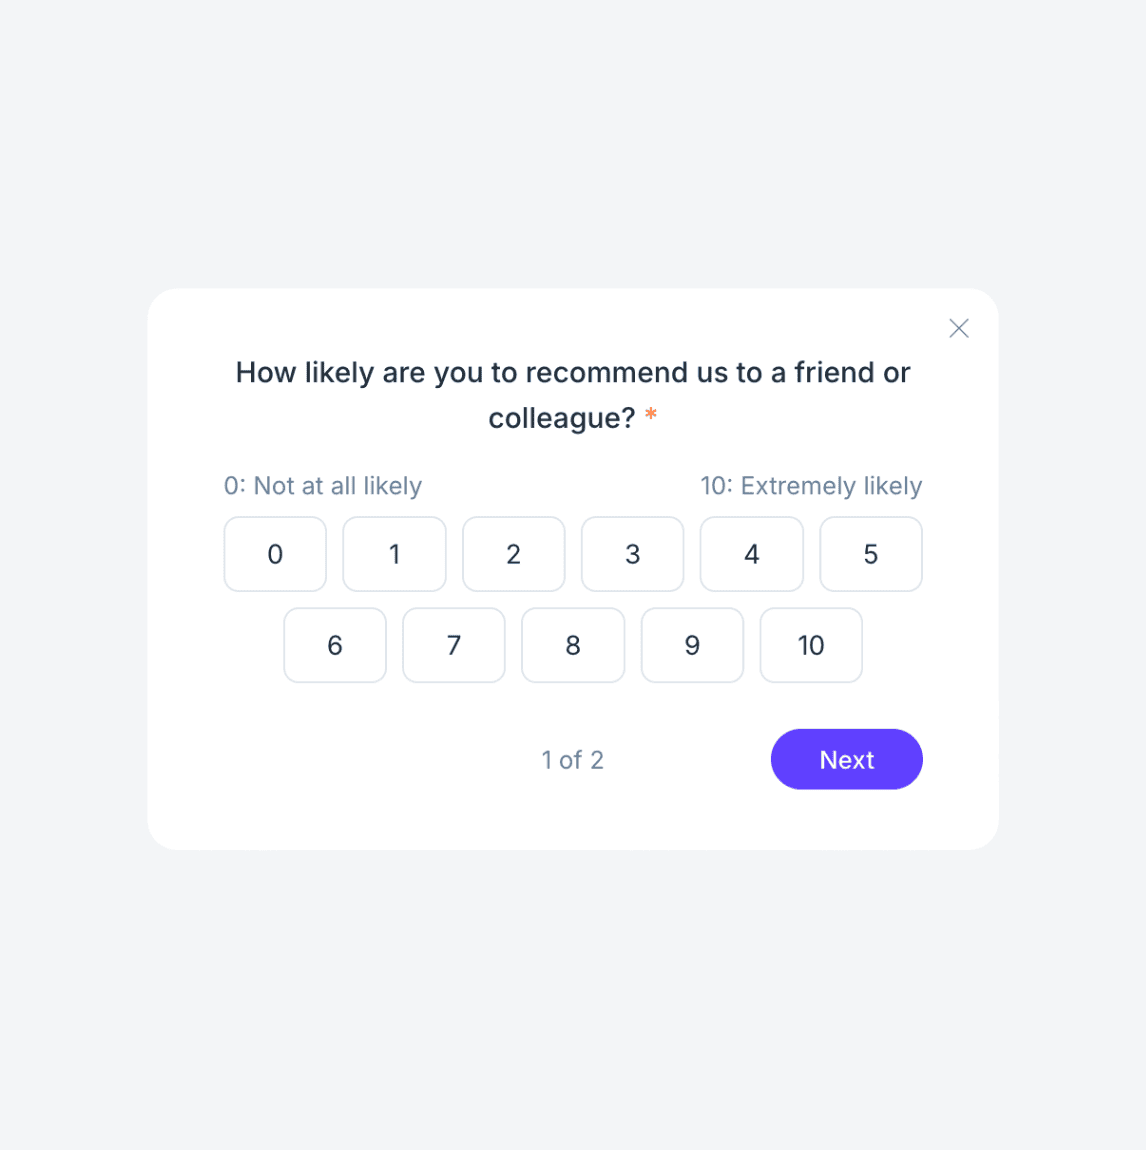The height and width of the screenshot is (1150, 1146).
Task: Dismiss the survey with the X icon
Action: 958,328
